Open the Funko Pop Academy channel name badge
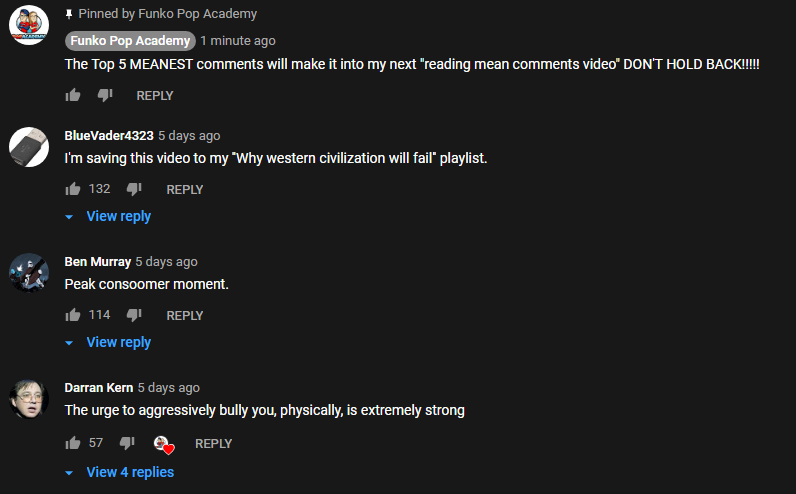This screenshot has width=796, height=494. pyautogui.click(x=130, y=41)
